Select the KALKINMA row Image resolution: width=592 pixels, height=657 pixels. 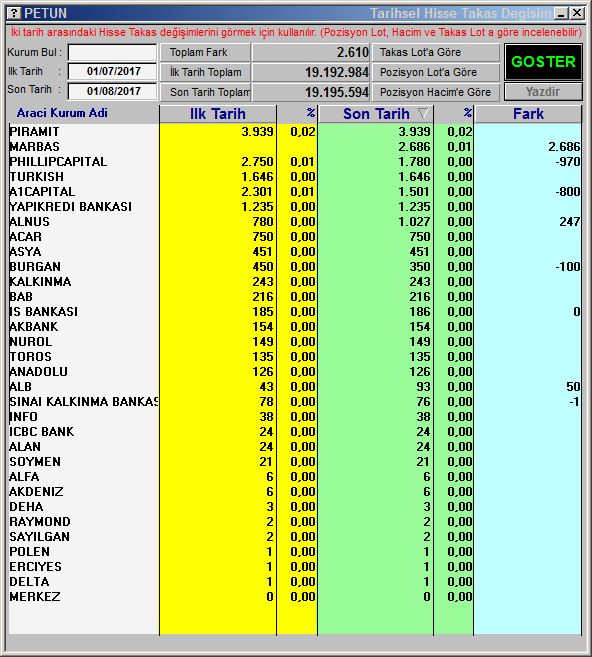(295, 282)
